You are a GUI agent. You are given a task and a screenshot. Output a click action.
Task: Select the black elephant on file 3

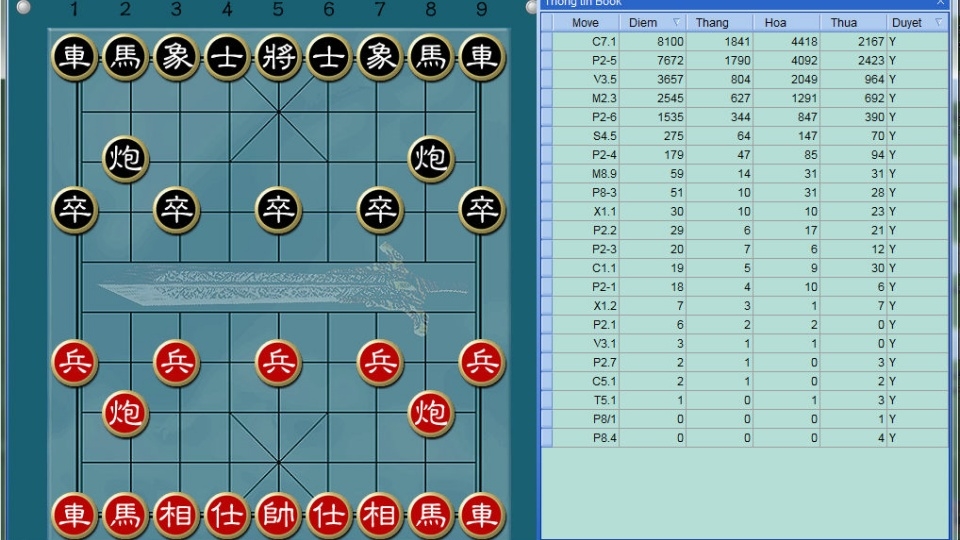click(176, 58)
